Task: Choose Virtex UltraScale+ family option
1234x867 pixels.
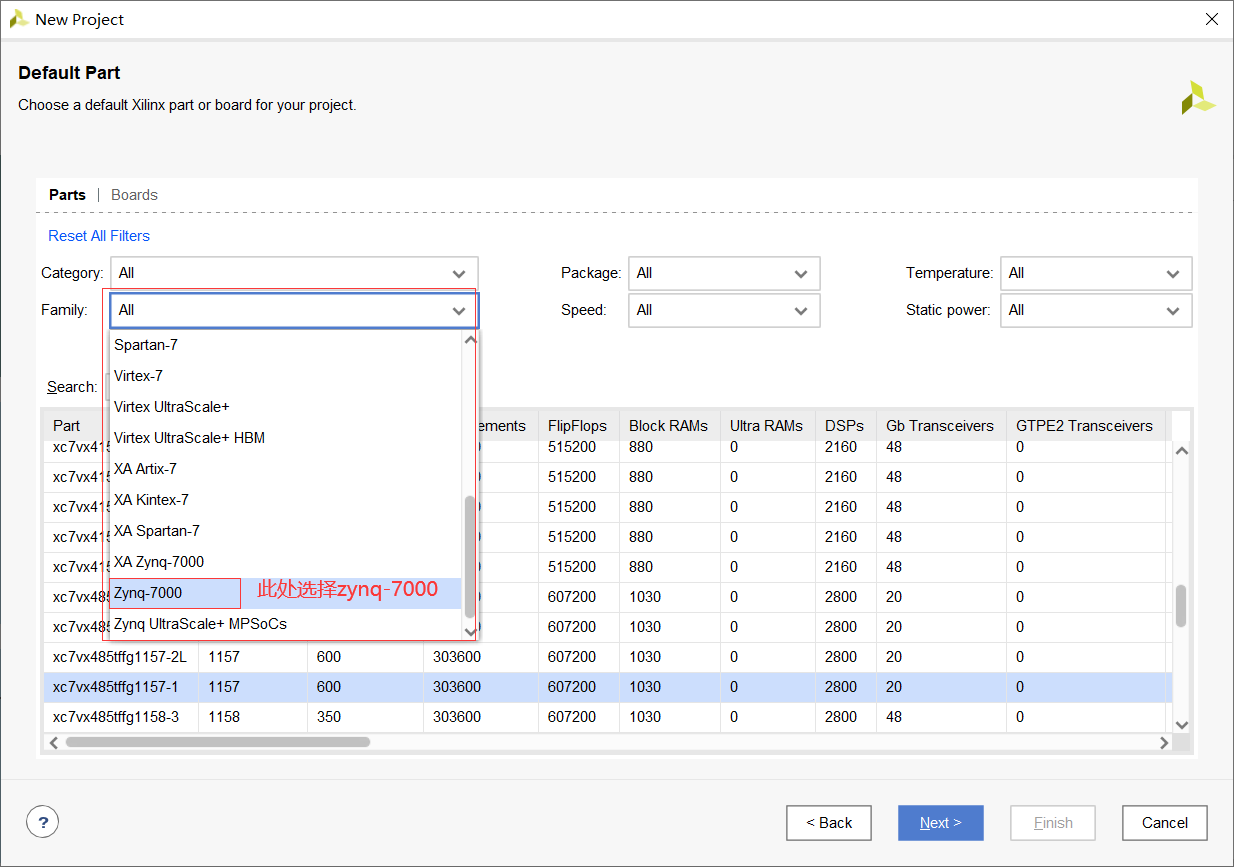Action: (285, 407)
